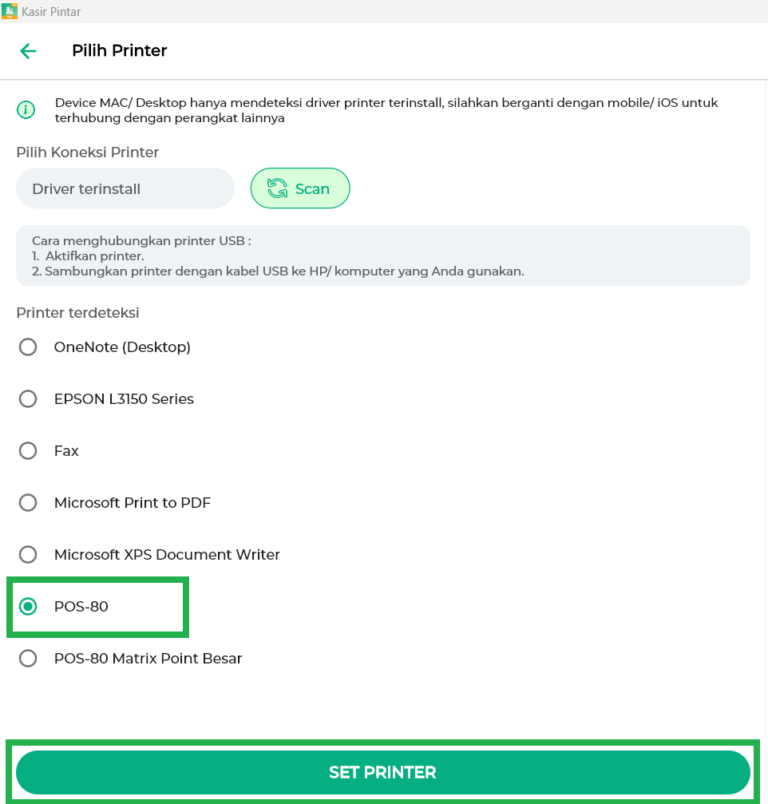This screenshot has width=768, height=804.
Task: Click the Kasir Pintar app icon
Action: [10, 10]
